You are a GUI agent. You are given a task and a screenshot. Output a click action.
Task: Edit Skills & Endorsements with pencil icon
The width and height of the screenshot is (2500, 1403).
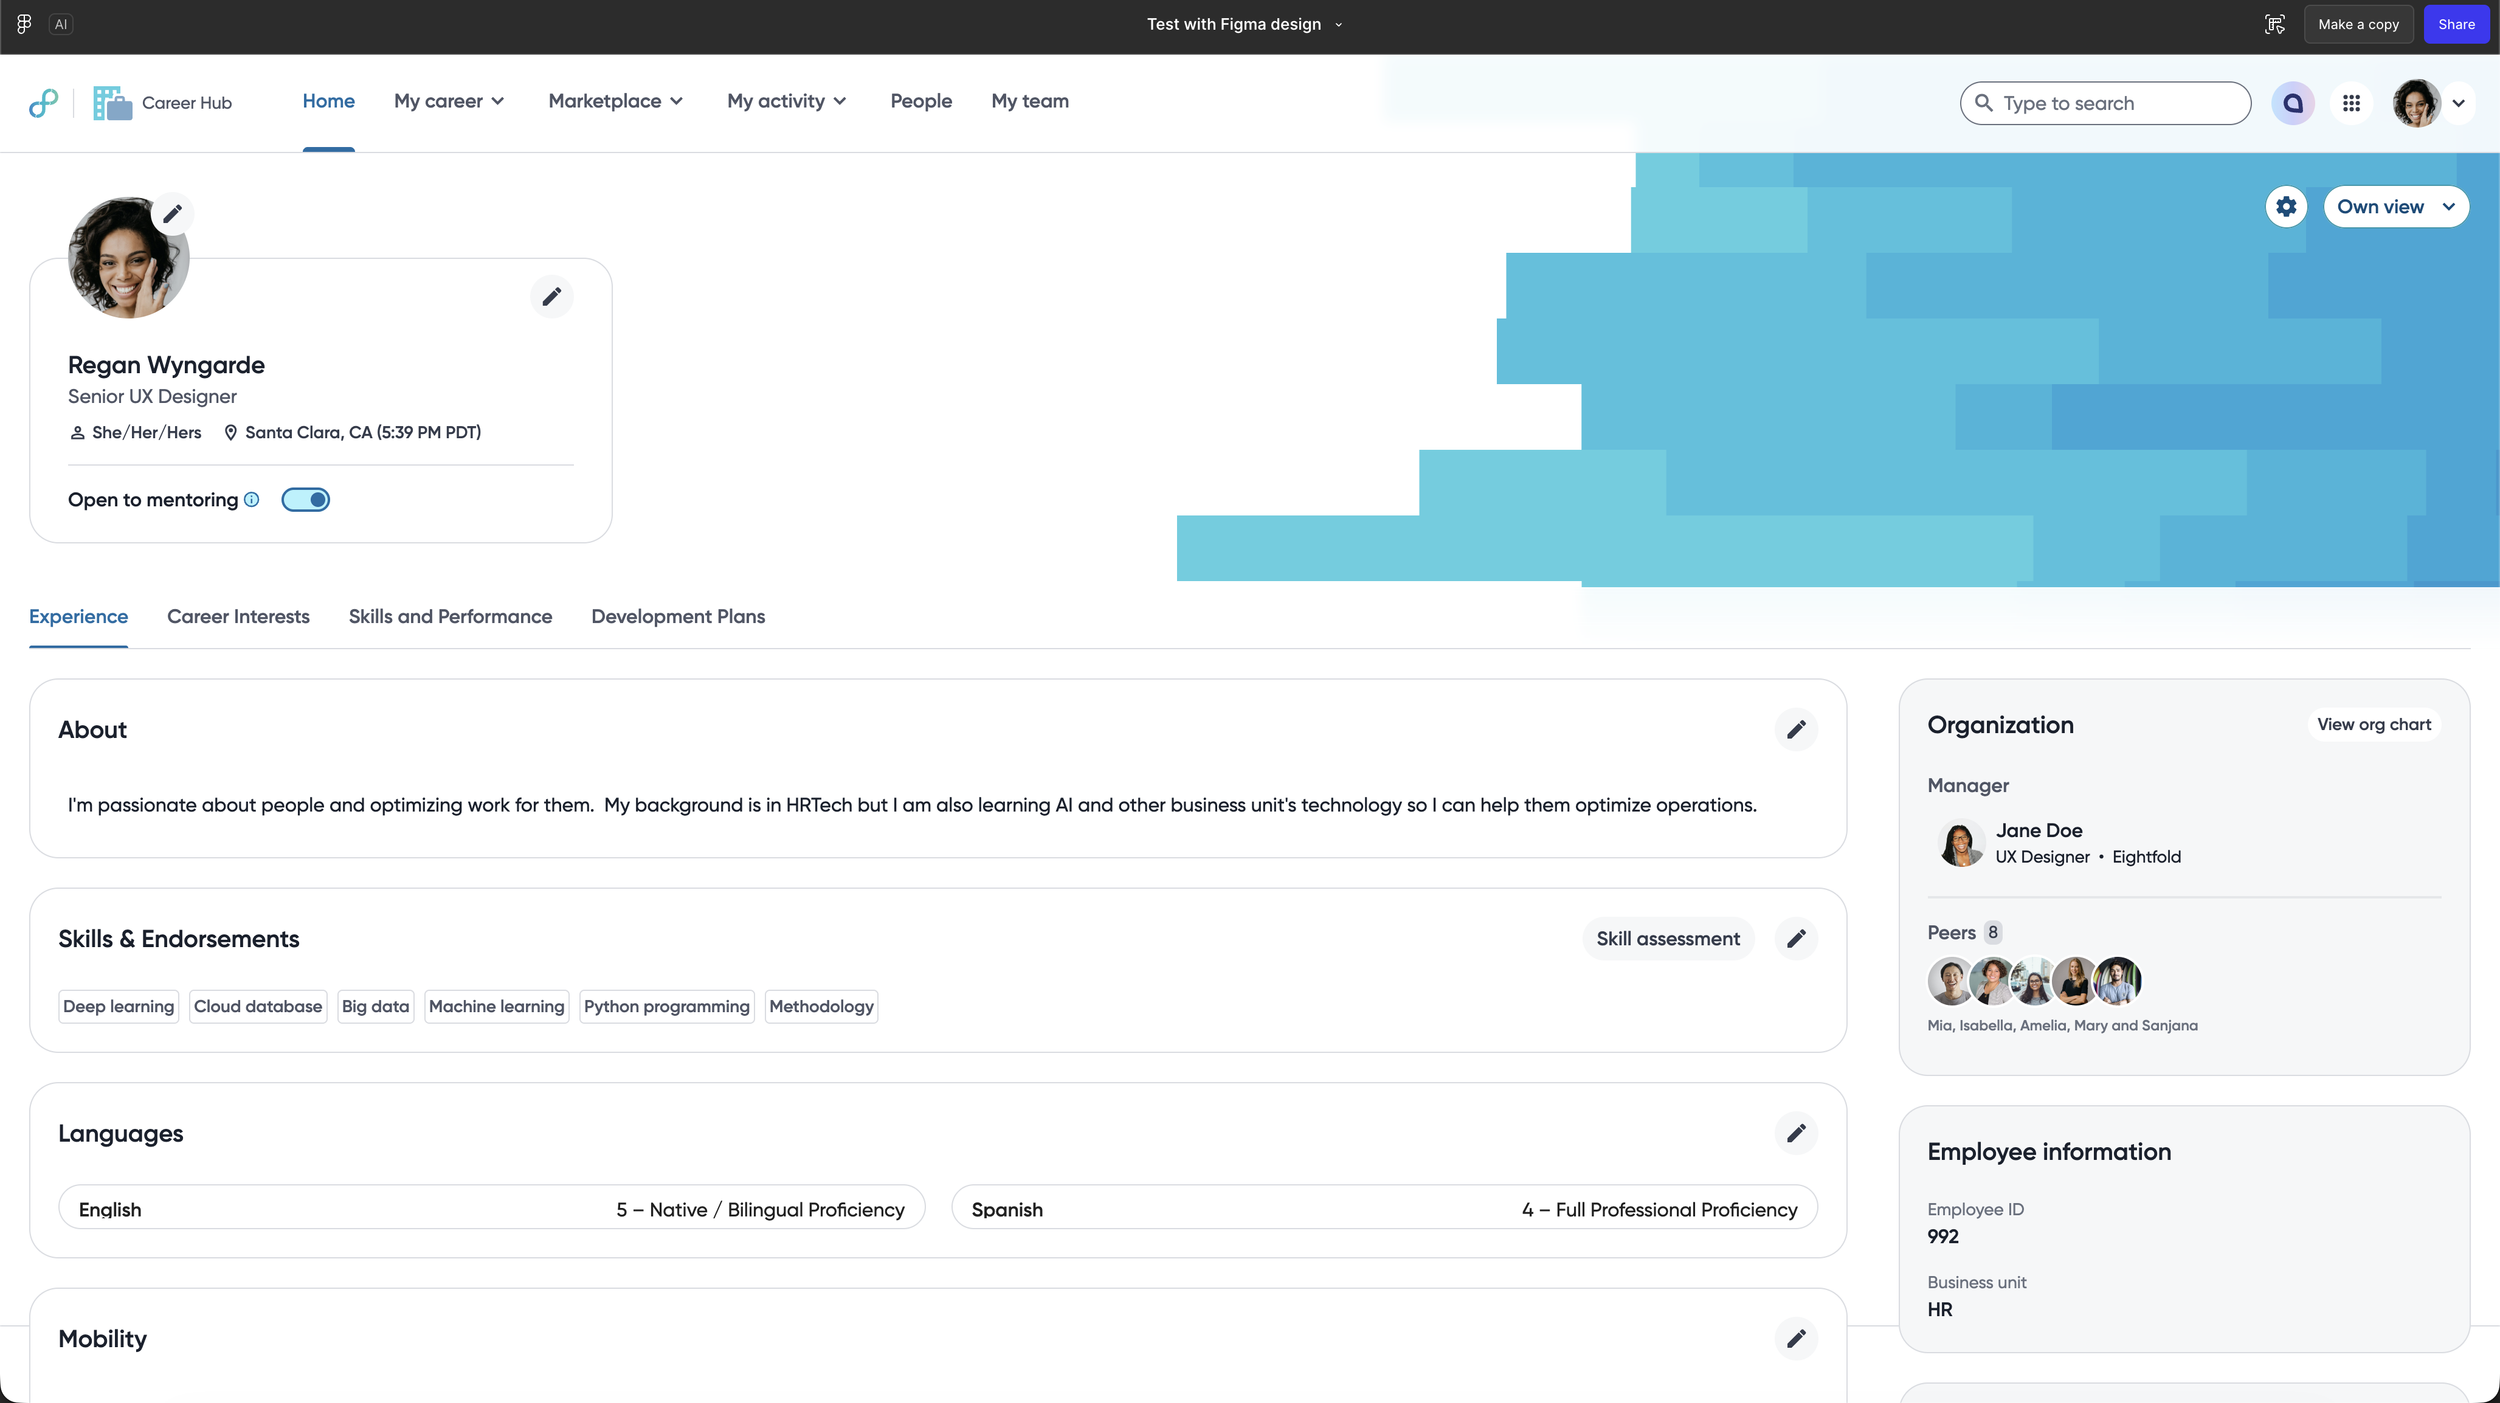pos(1795,939)
